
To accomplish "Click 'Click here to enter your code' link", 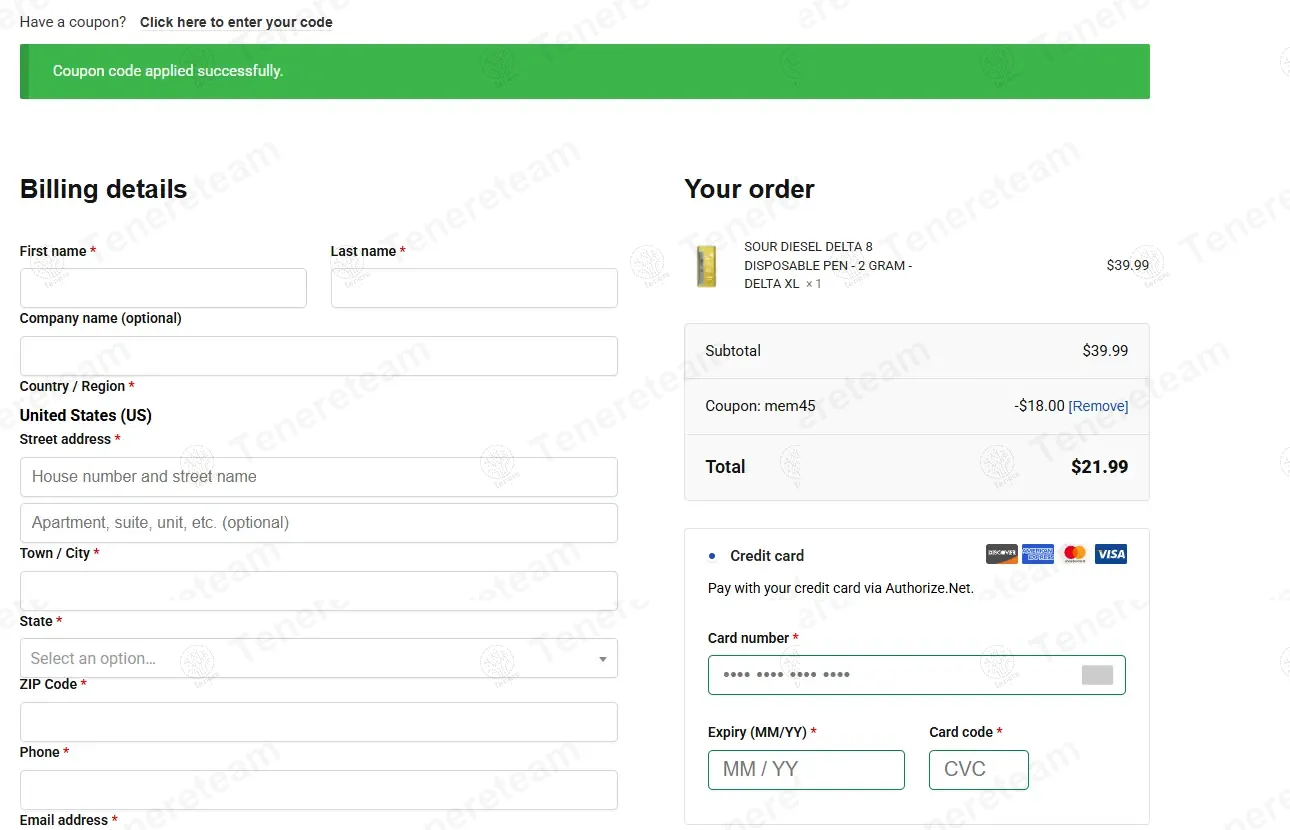I will 236,22.
